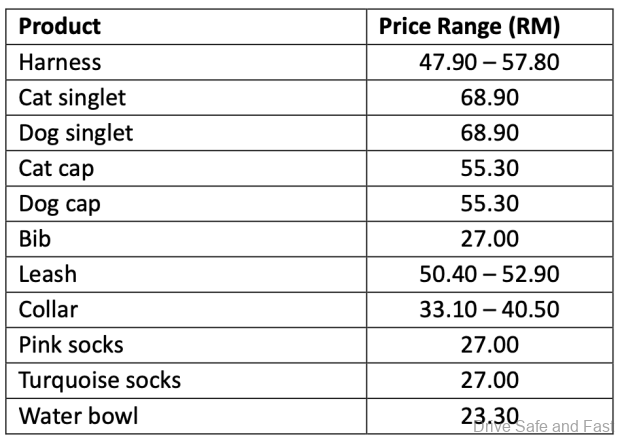Click the Leash product cell
Viewport: 620px width, 437px height.
tap(49, 274)
